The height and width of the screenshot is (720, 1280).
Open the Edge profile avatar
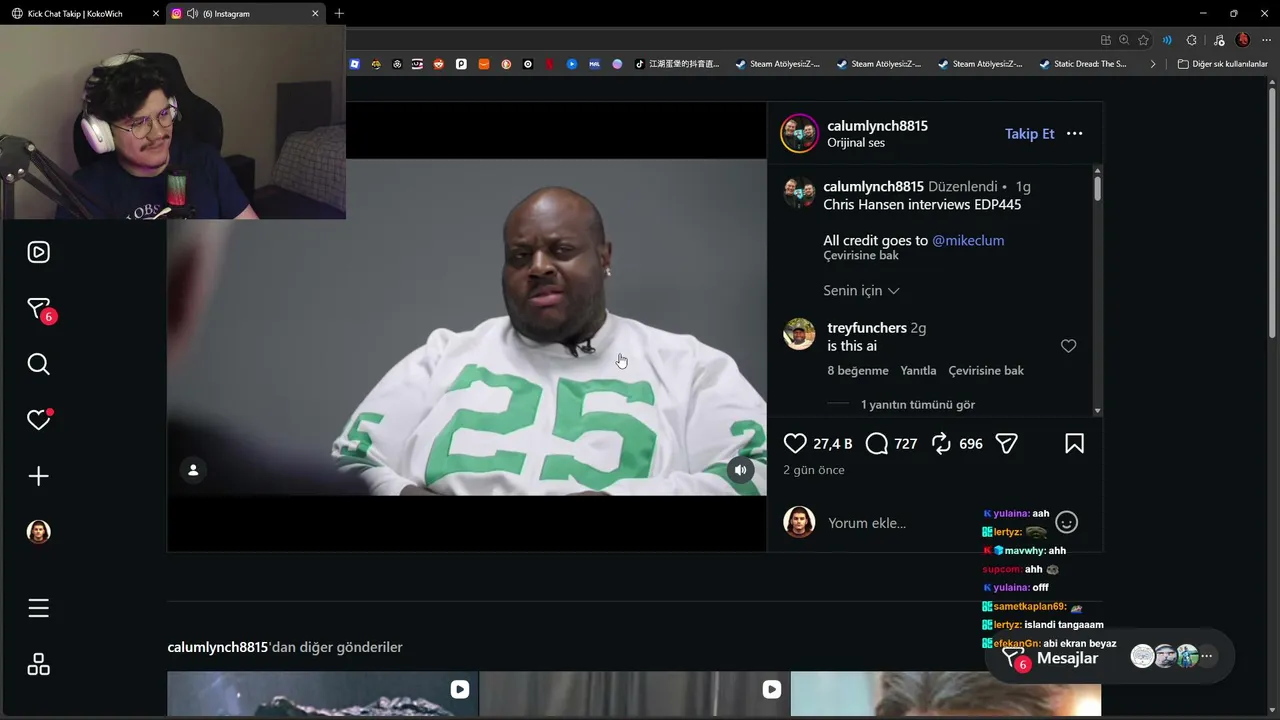pos(1243,40)
